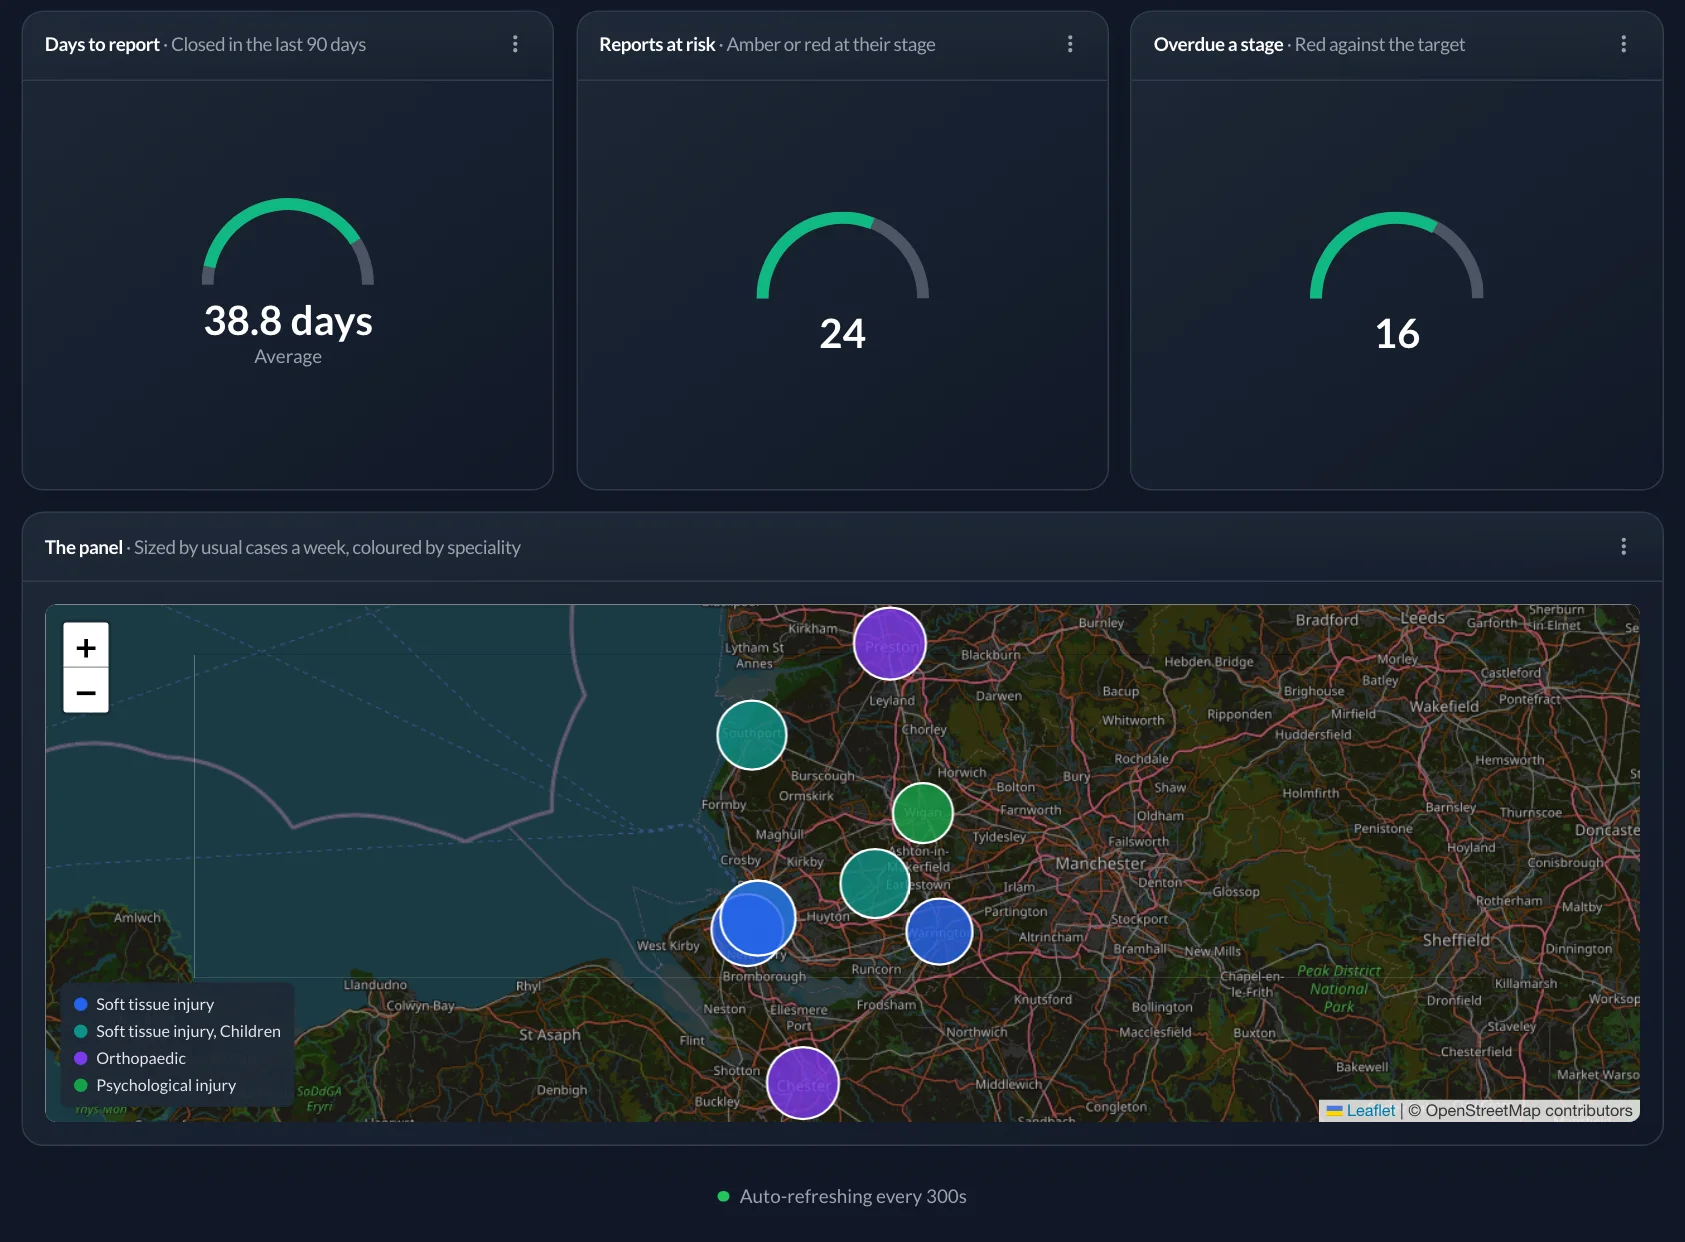Click the OpenStreetMap contributors attribution text
This screenshot has height=1242, width=1685.
(1528, 1110)
